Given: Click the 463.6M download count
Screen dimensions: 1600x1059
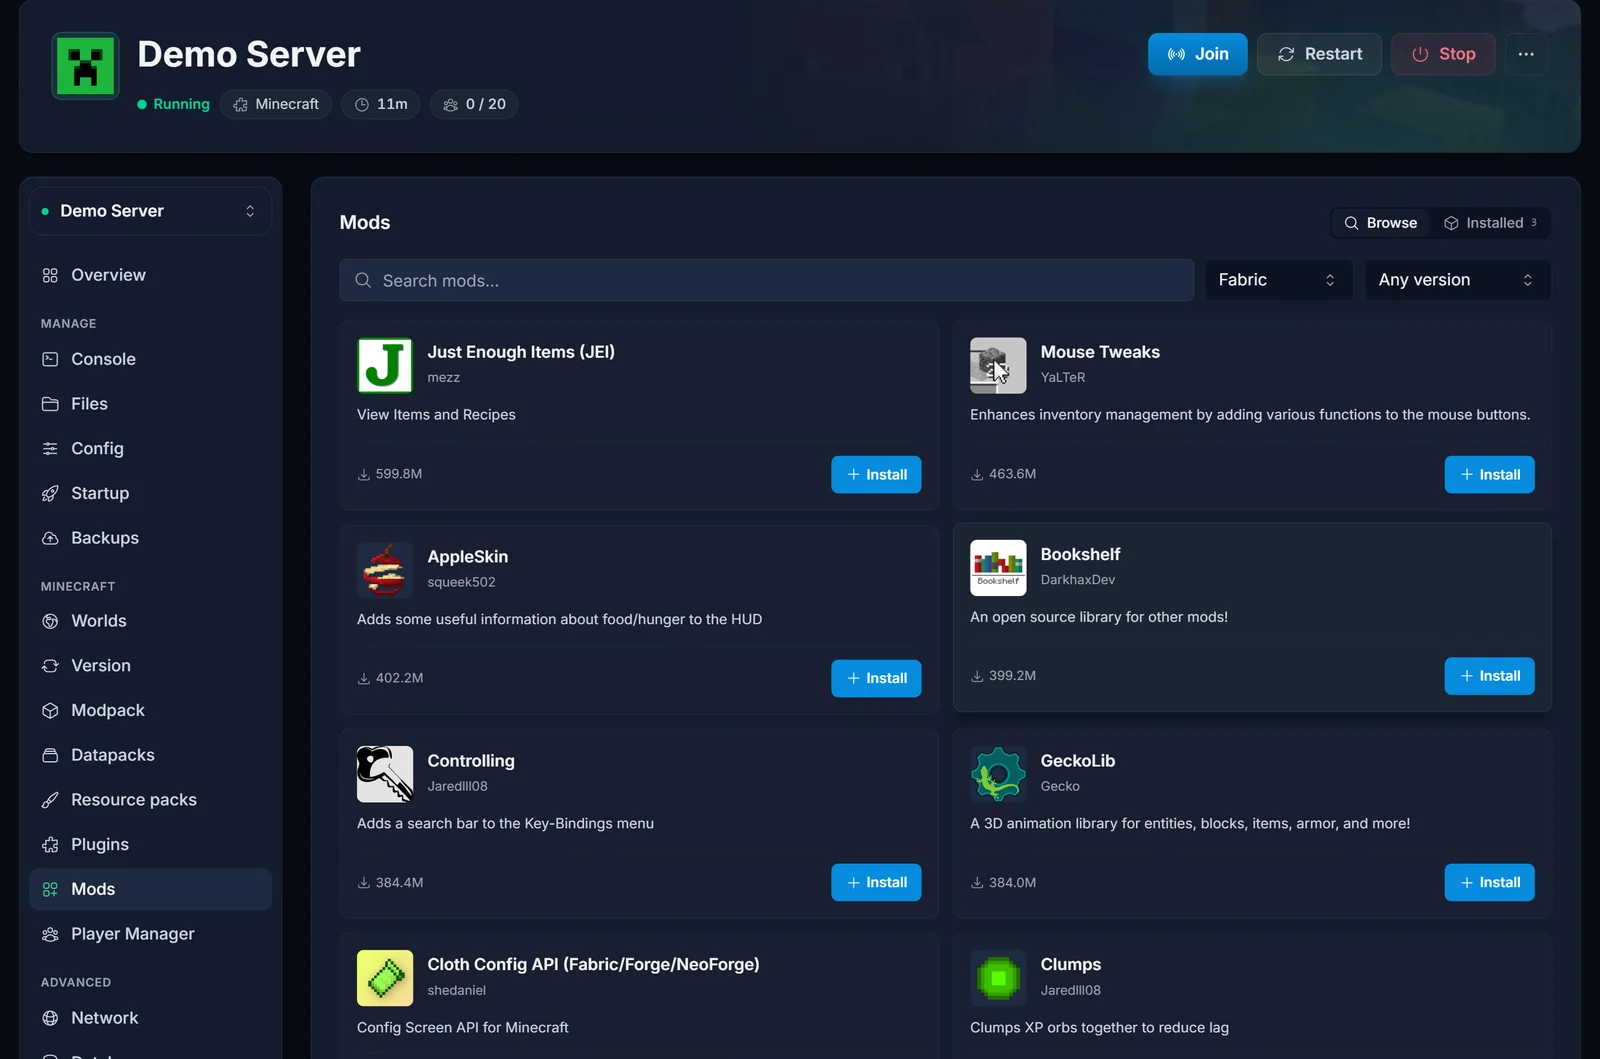Looking at the screenshot, I should click(x=1003, y=474).
